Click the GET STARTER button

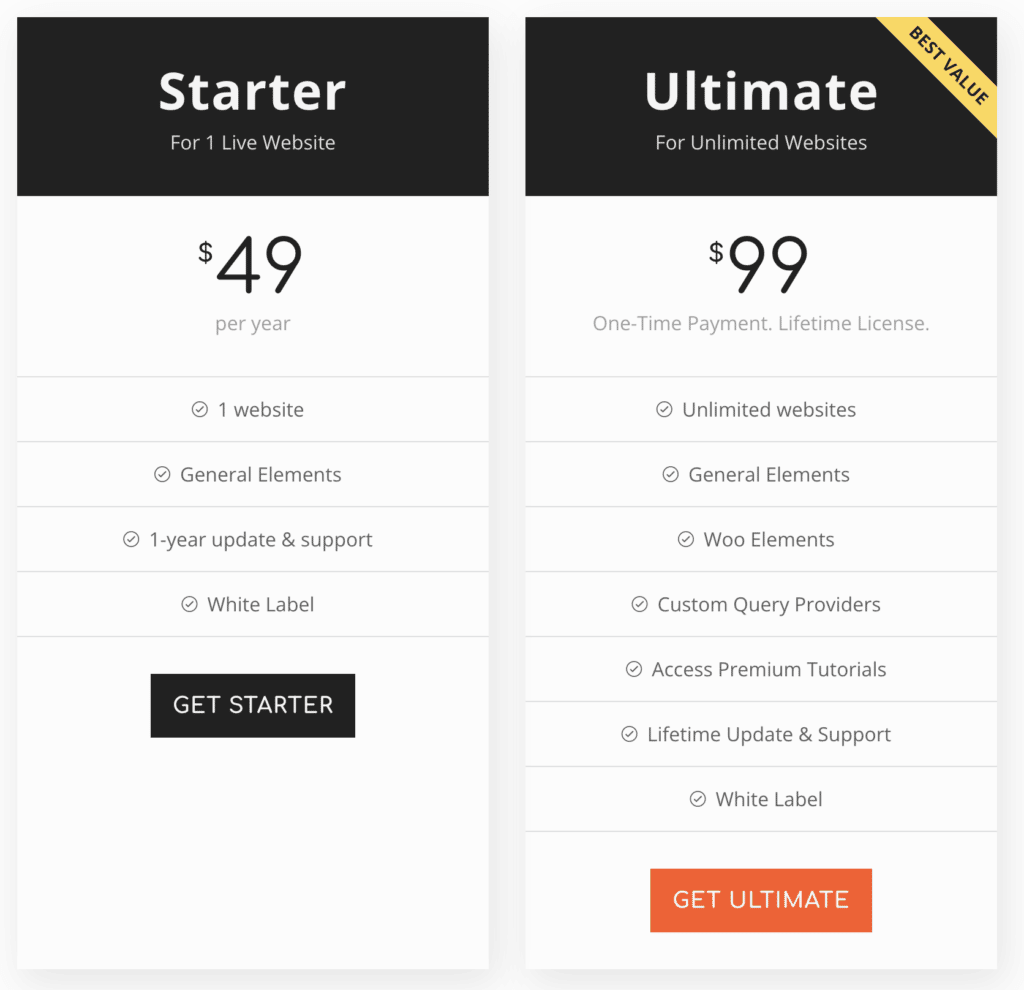coord(253,705)
